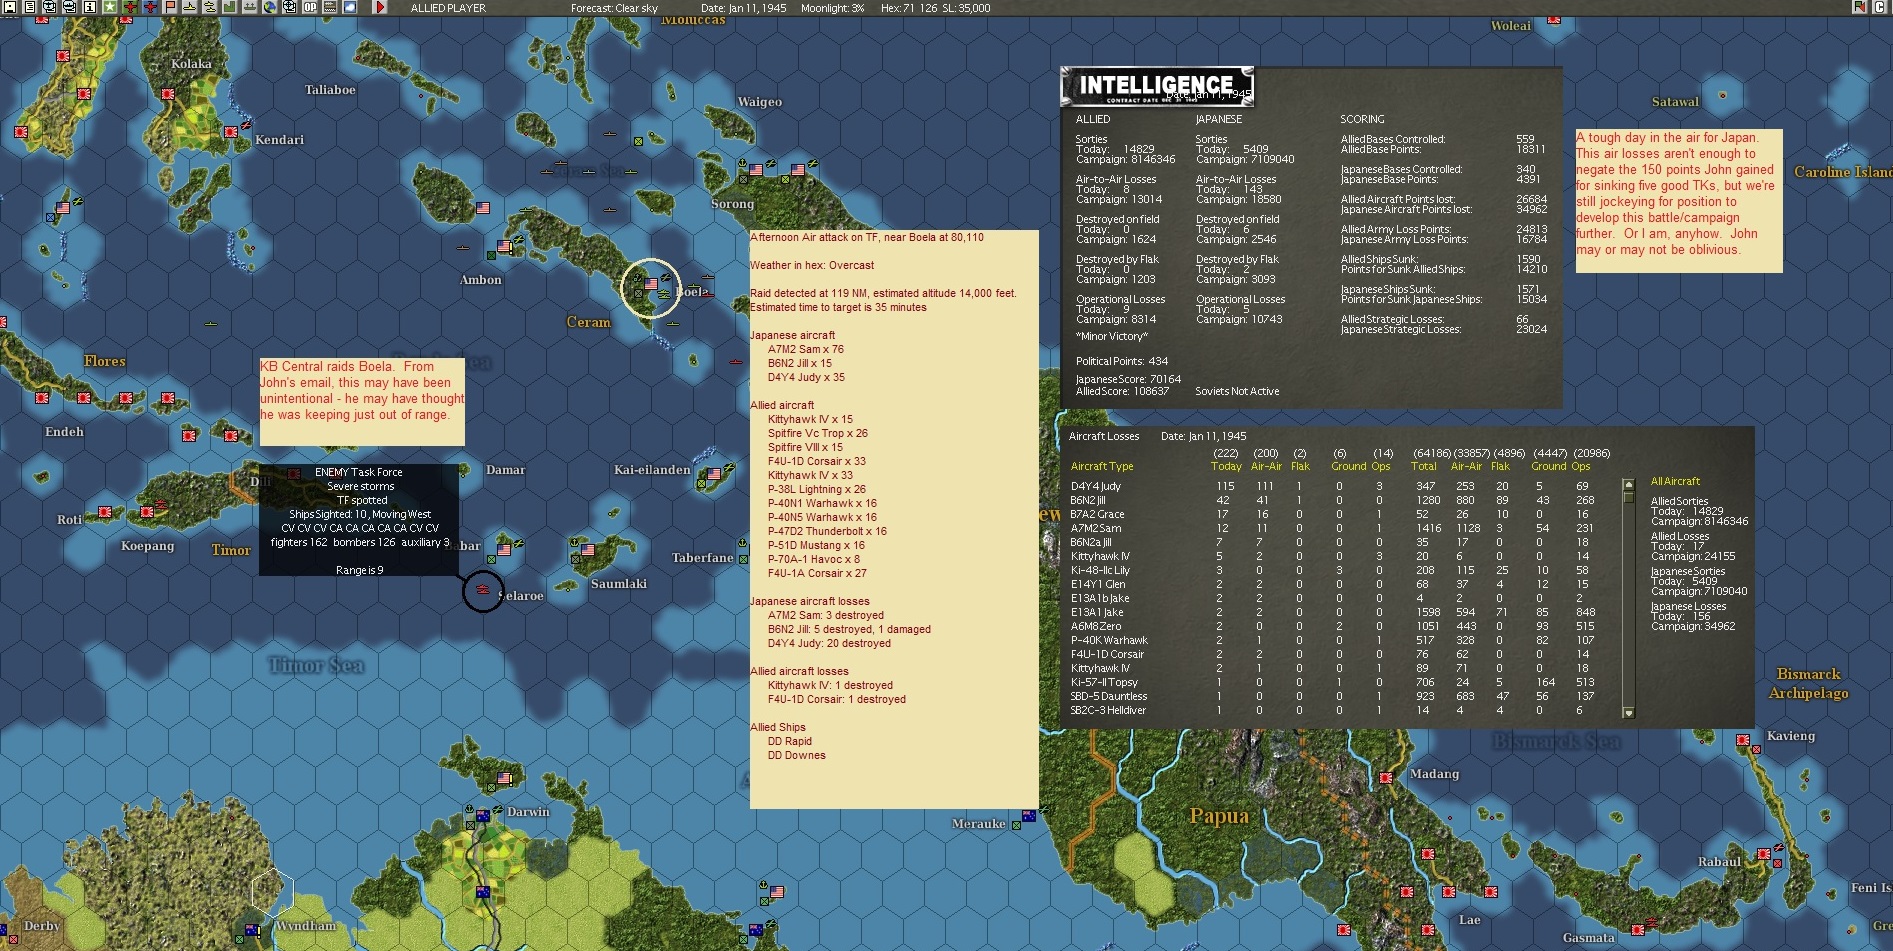Click the crosshair target toolbar icon
The image size is (1893, 951).
pos(289,7)
